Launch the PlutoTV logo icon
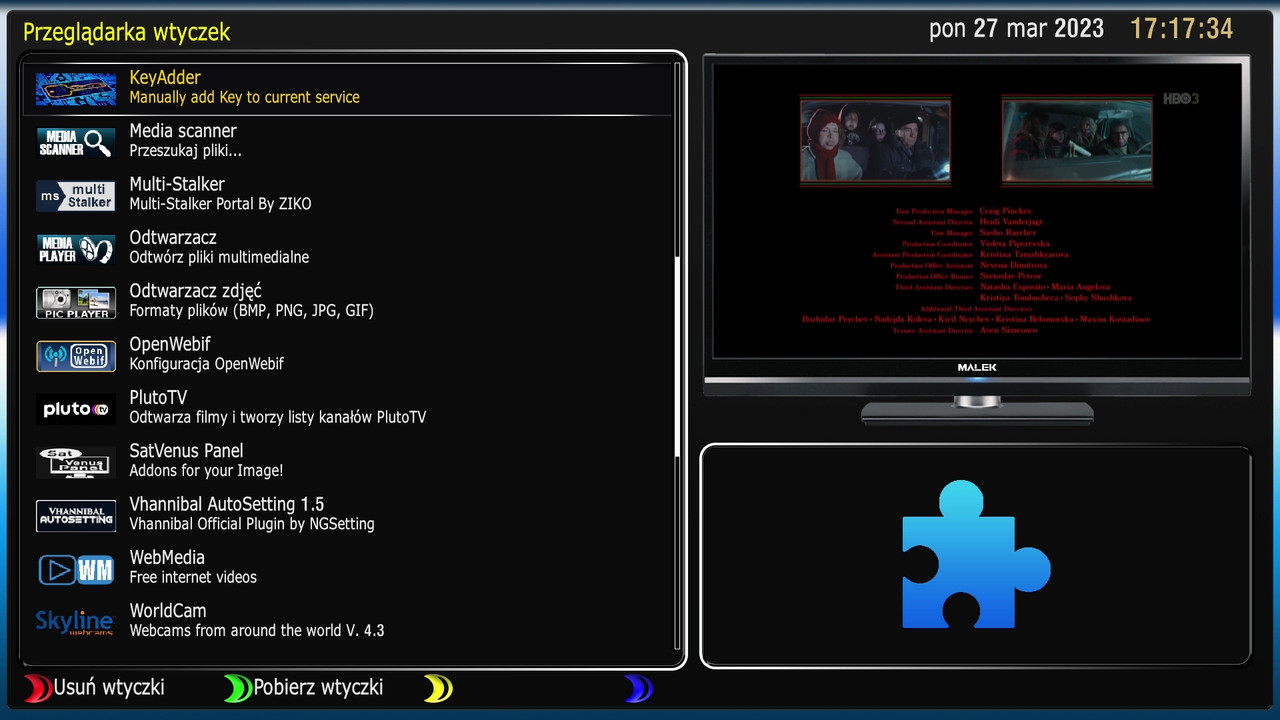Image resolution: width=1280 pixels, height=720 pixels. click(76, 409)
